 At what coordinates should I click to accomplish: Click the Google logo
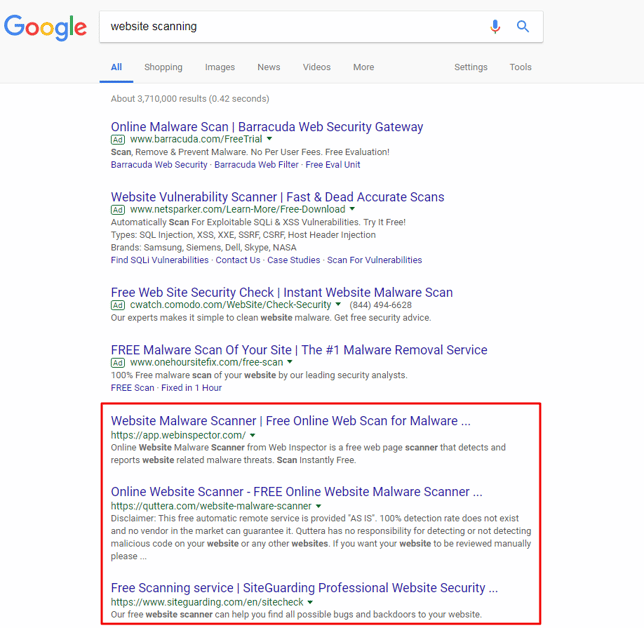[x=45, y=28]
